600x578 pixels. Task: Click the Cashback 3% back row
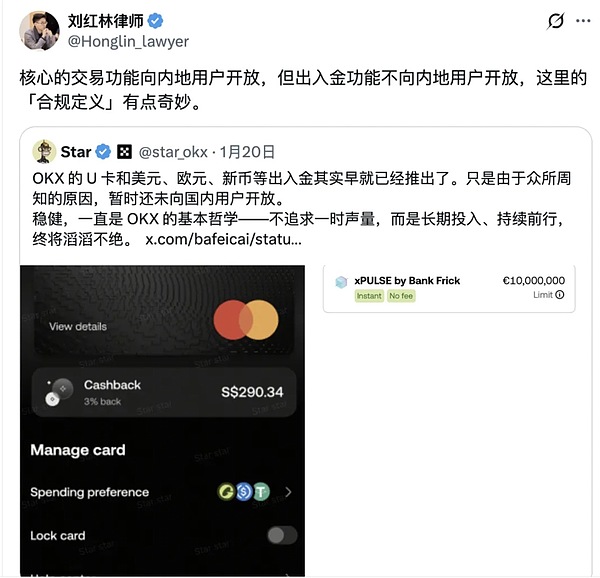tap(164, 392)
